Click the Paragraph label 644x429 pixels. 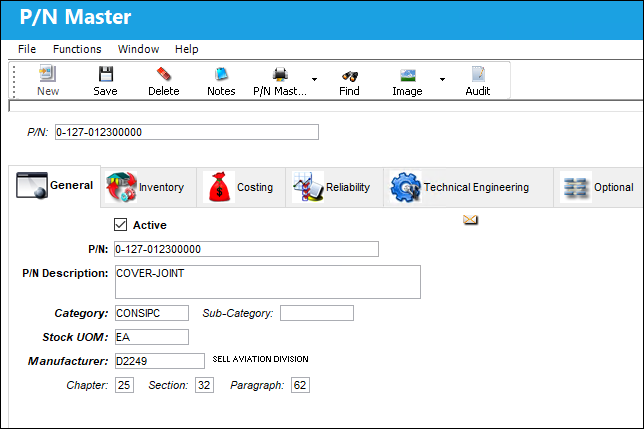(x=257, y=385)
